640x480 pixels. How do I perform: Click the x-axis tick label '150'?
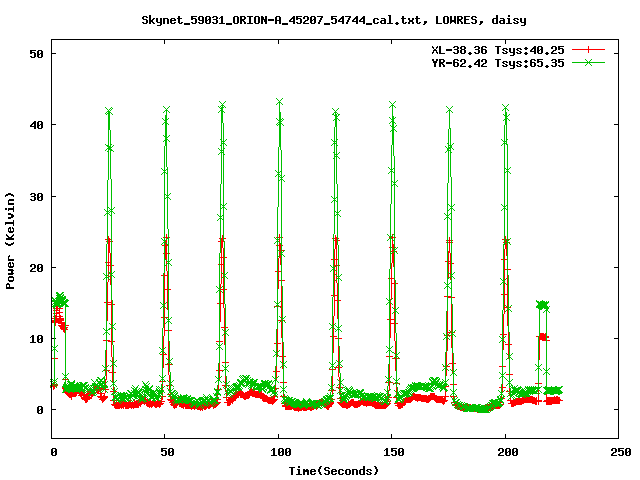click(x=394, y=452)
